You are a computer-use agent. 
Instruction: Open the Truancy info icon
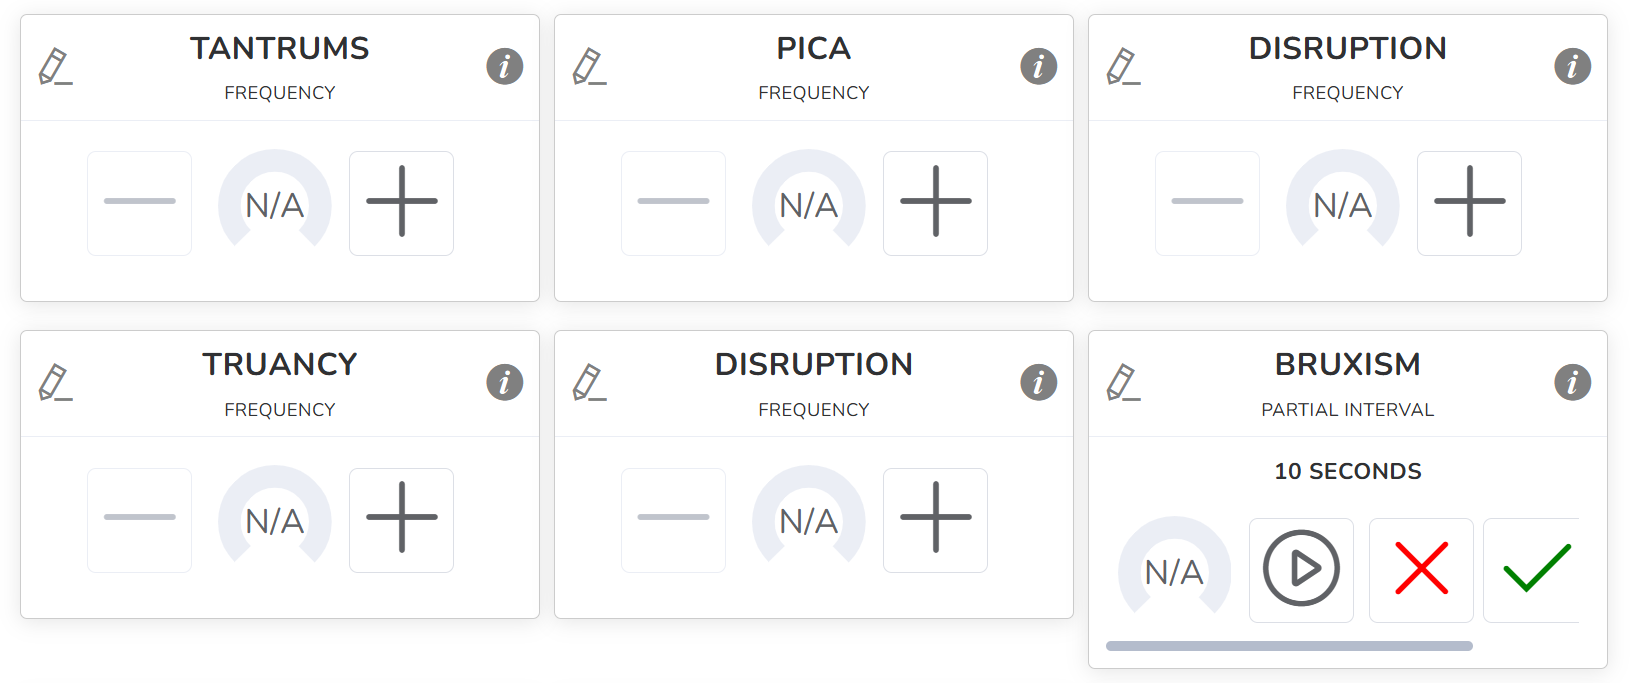(x=504, y=383)
